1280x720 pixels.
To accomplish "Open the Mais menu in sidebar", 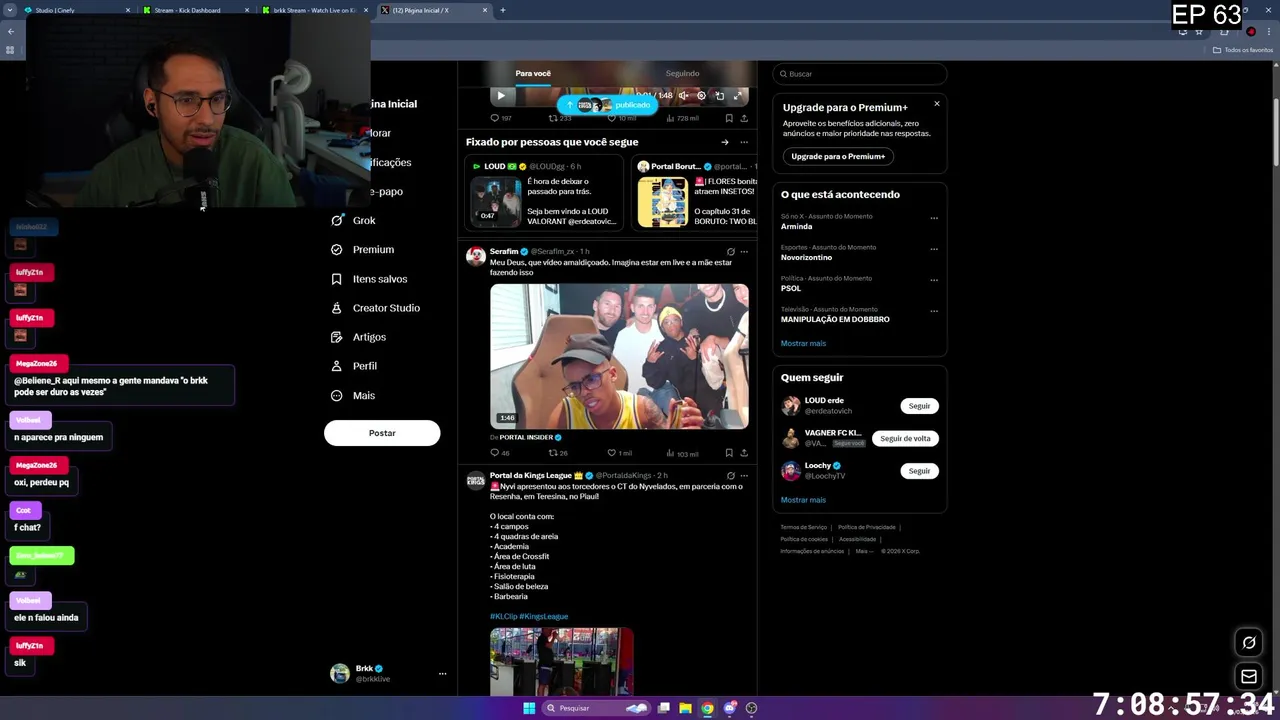I will pos(353,395).
